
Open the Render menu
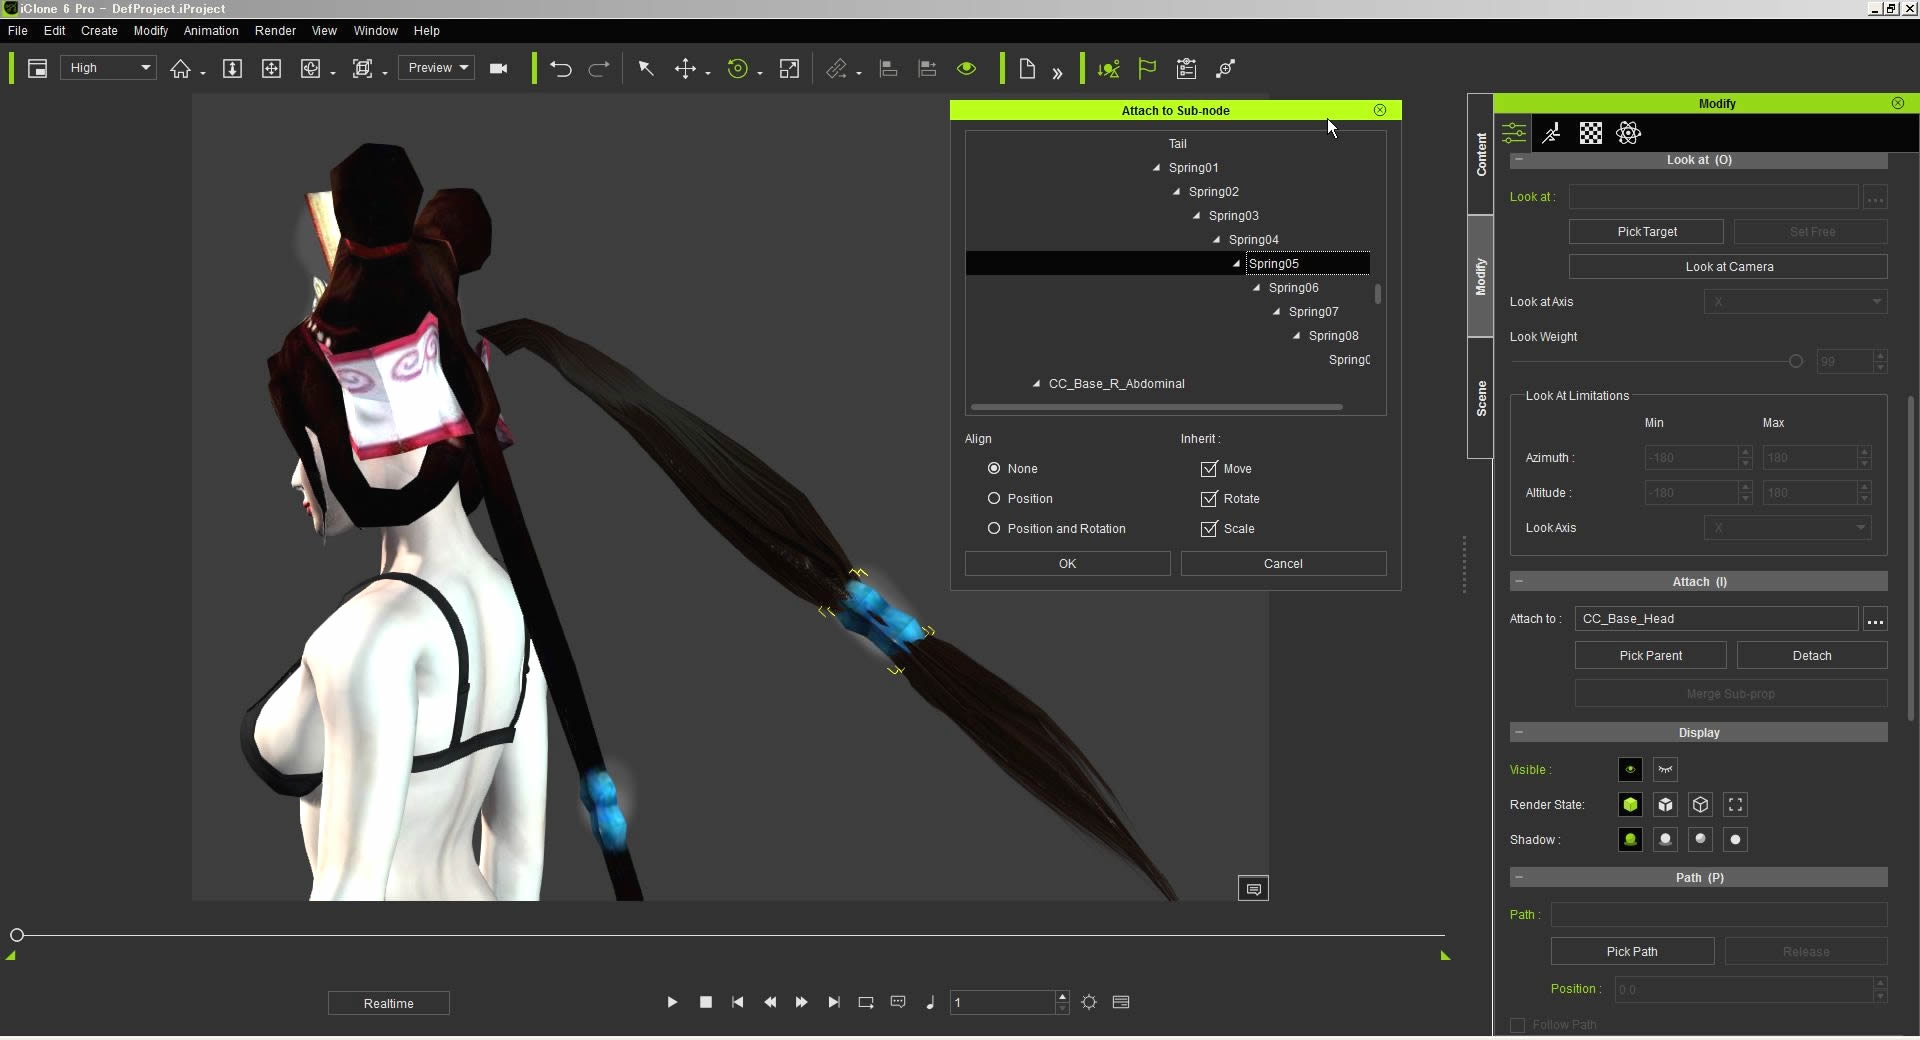point(275,31)
